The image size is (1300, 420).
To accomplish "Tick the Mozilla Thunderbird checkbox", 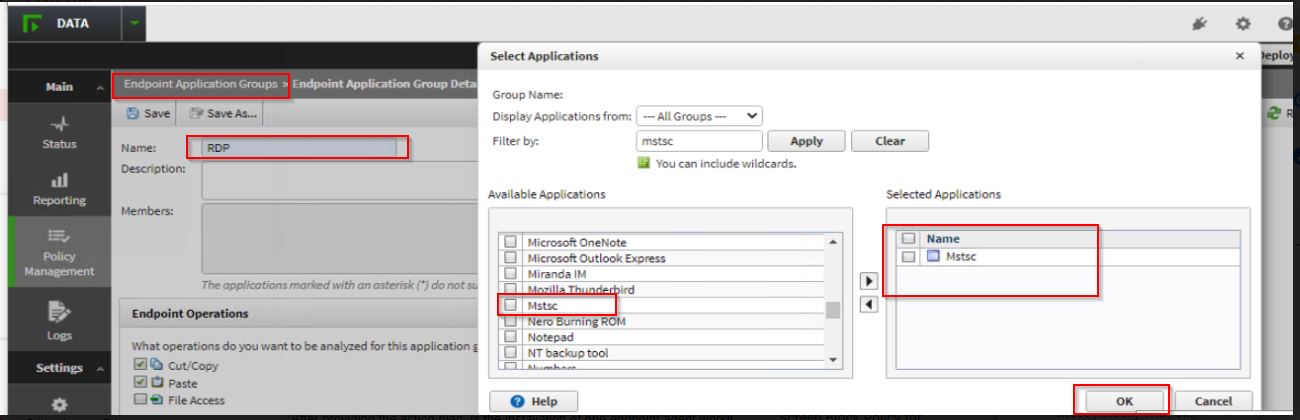I will coord(511,290).
